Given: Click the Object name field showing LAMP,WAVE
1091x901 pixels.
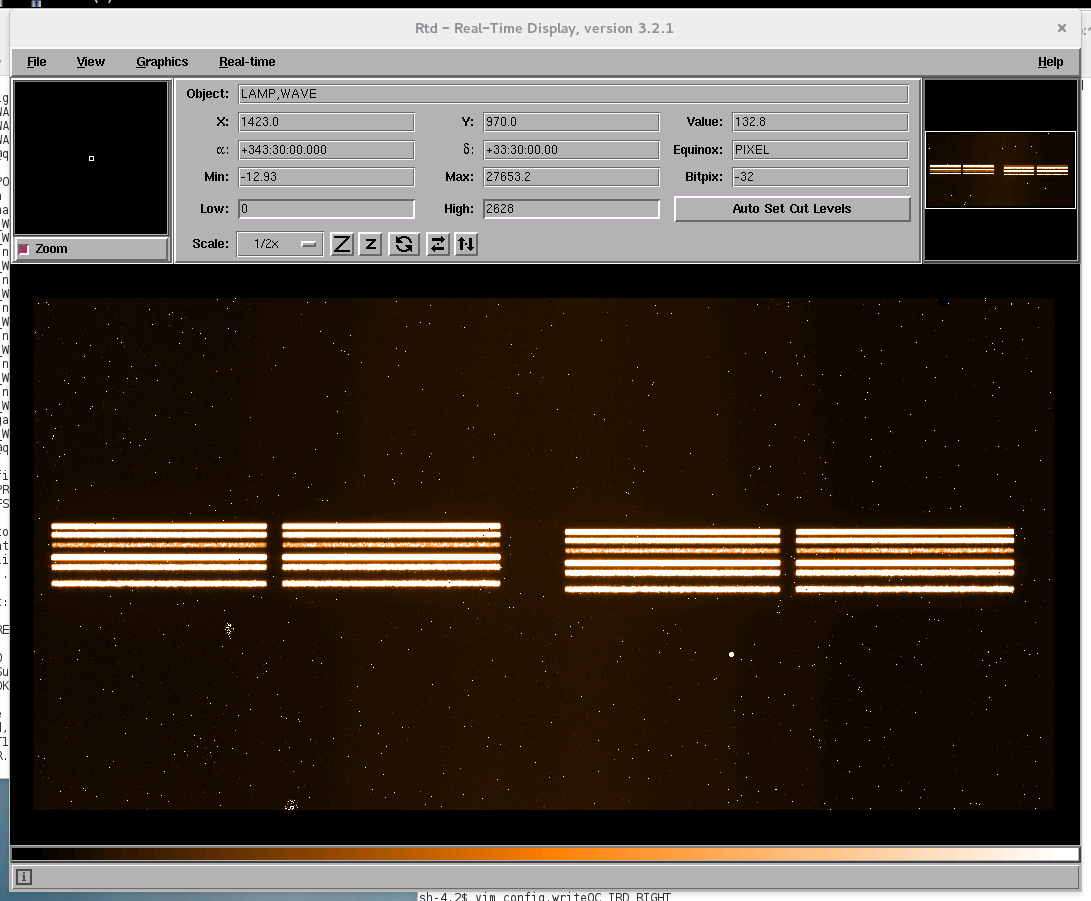Looking at the screenshot, I should click(x=573, y=94).
